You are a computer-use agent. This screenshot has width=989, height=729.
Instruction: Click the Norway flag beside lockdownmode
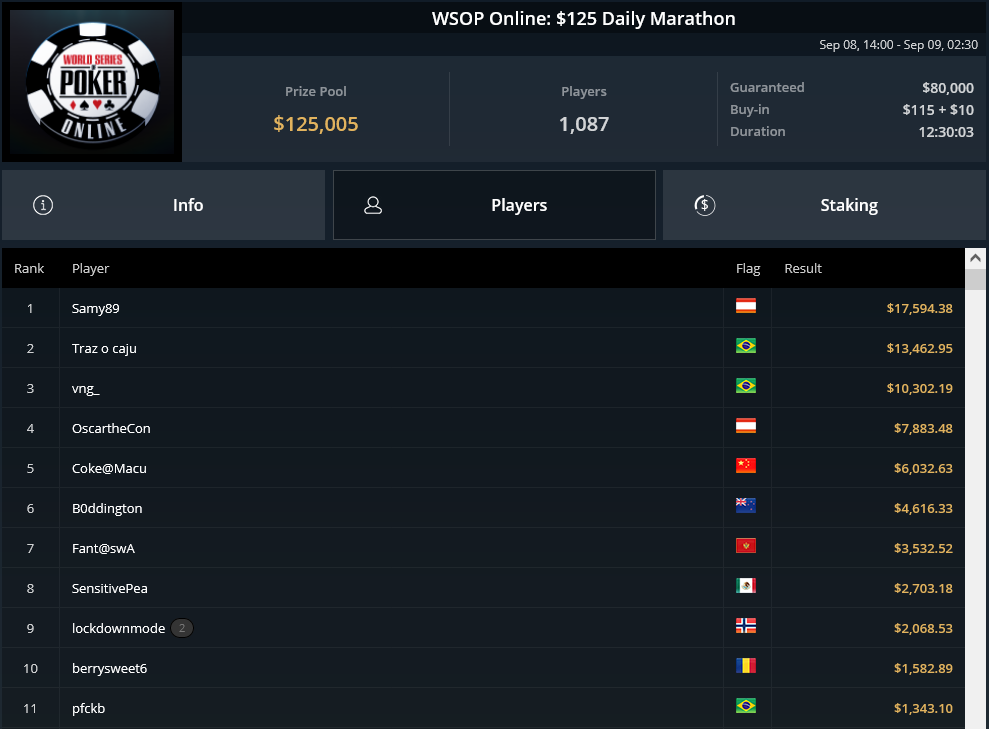point(746,626)
